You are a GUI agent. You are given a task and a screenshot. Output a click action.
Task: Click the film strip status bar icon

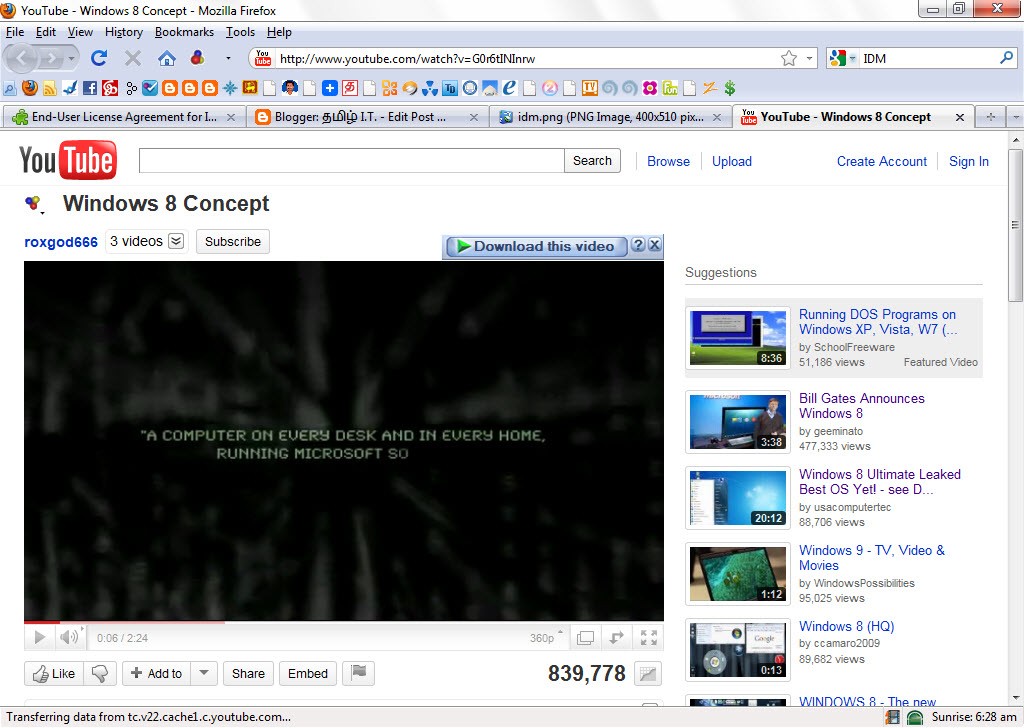tap(892, 717)
